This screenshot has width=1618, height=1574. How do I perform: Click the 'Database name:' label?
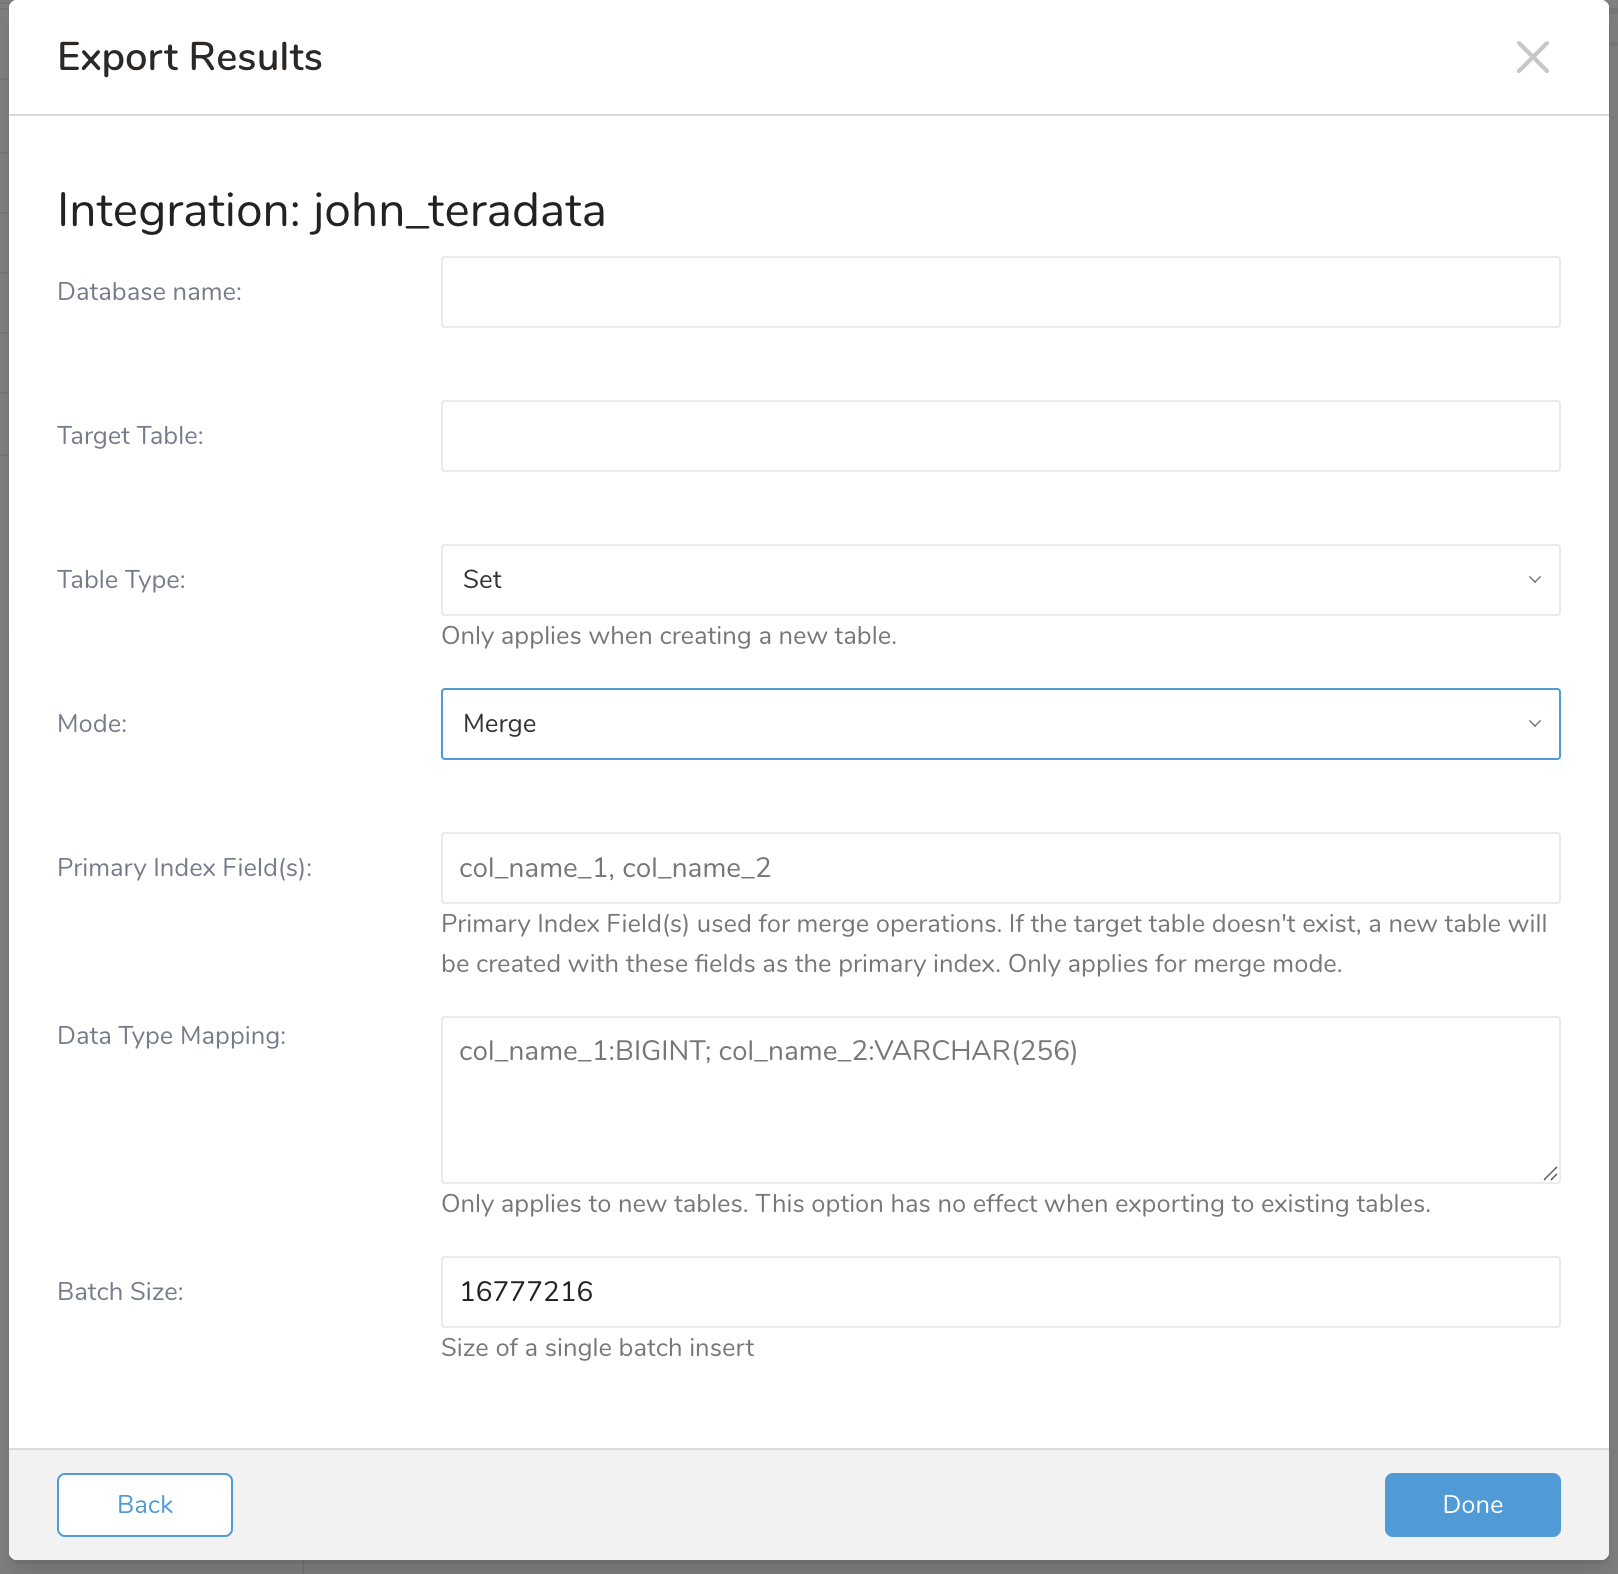pyautogui.click(x=150, y=292)
